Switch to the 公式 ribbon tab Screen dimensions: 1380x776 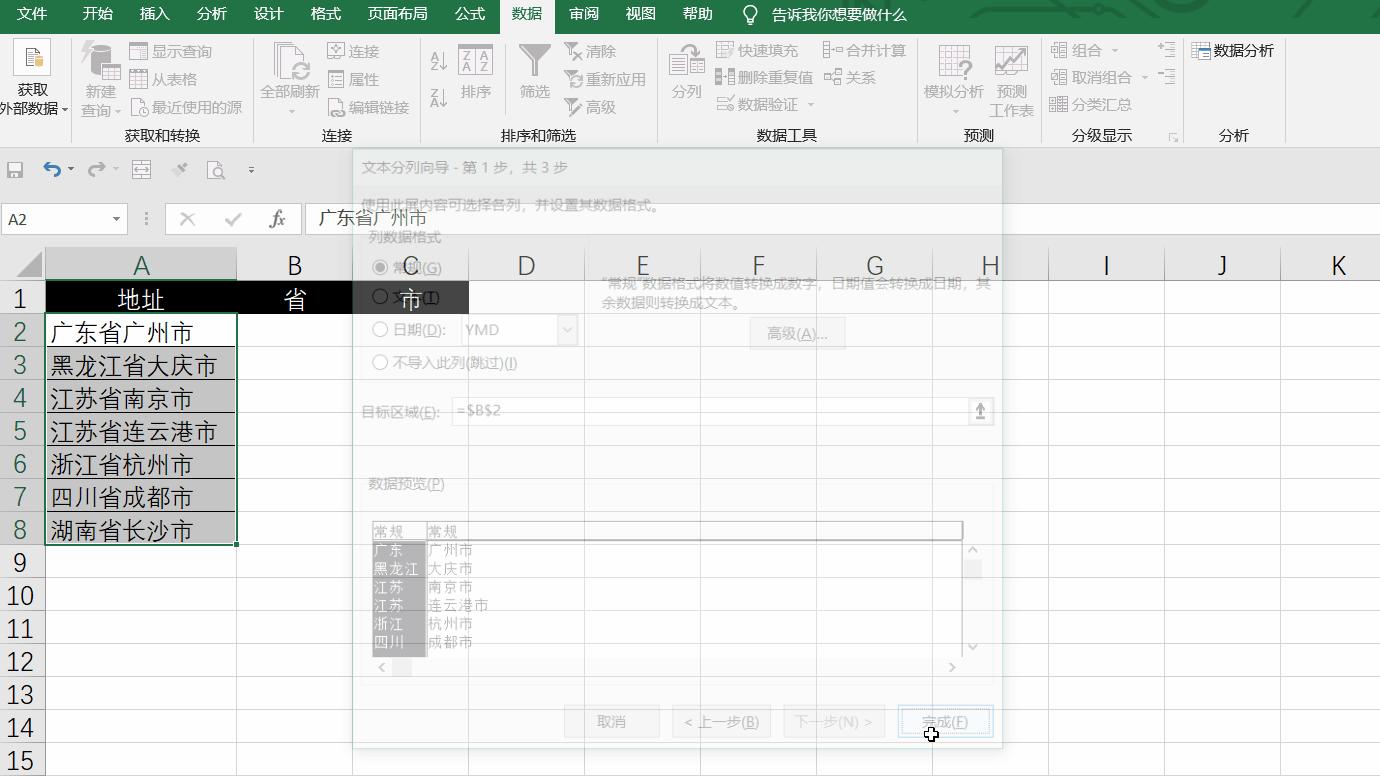470,14
